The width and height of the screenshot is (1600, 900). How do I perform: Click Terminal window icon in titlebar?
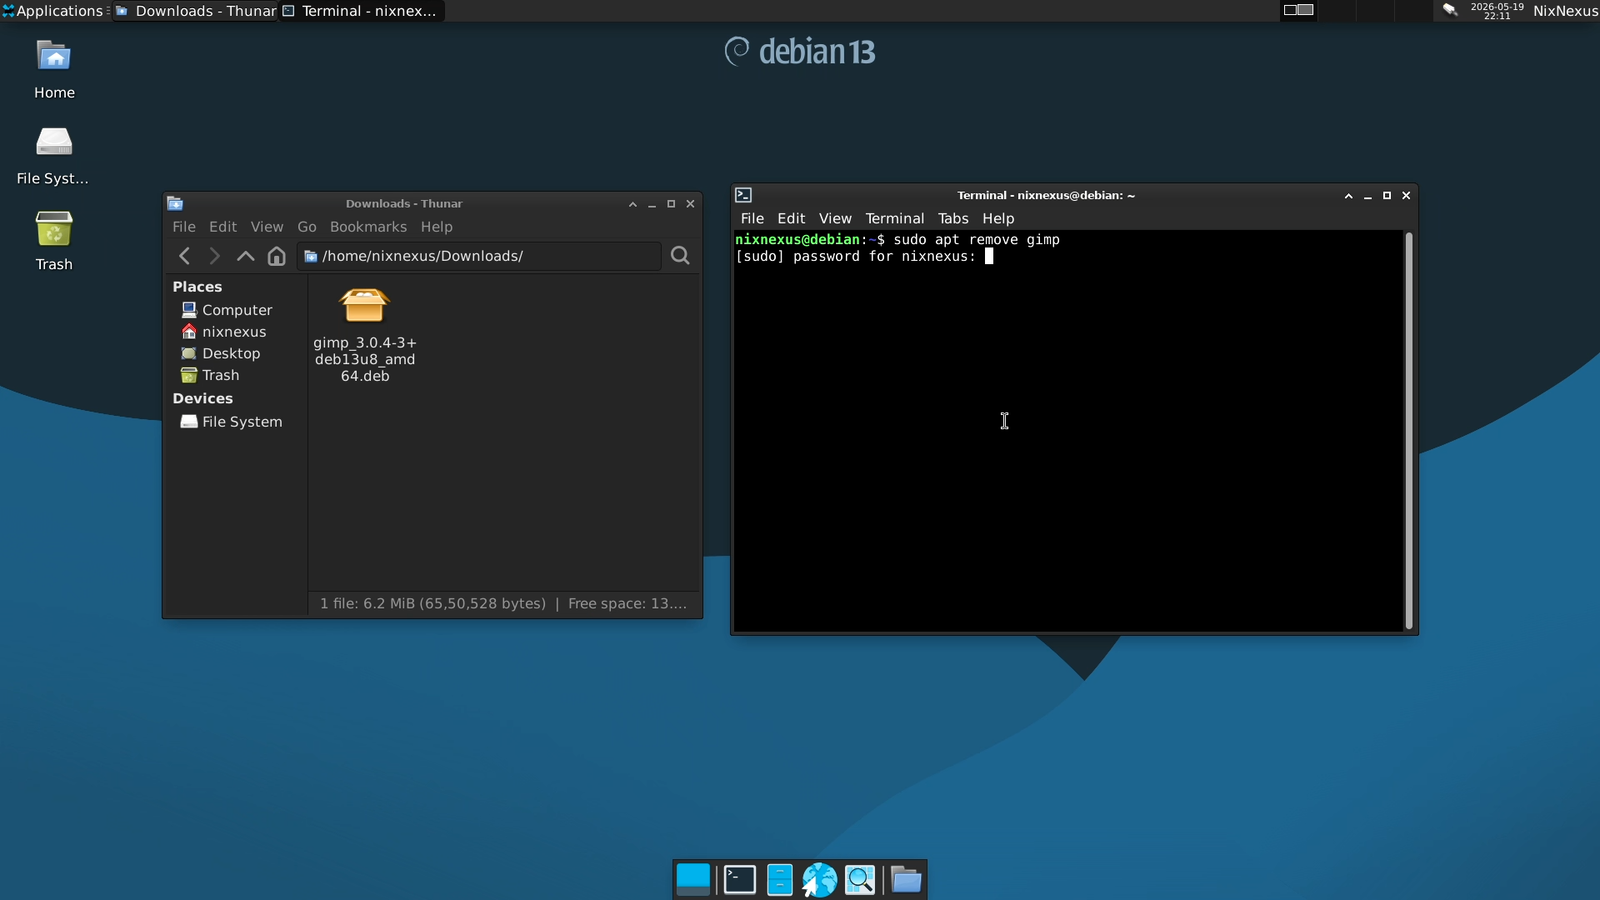click(x=743, y=195)
